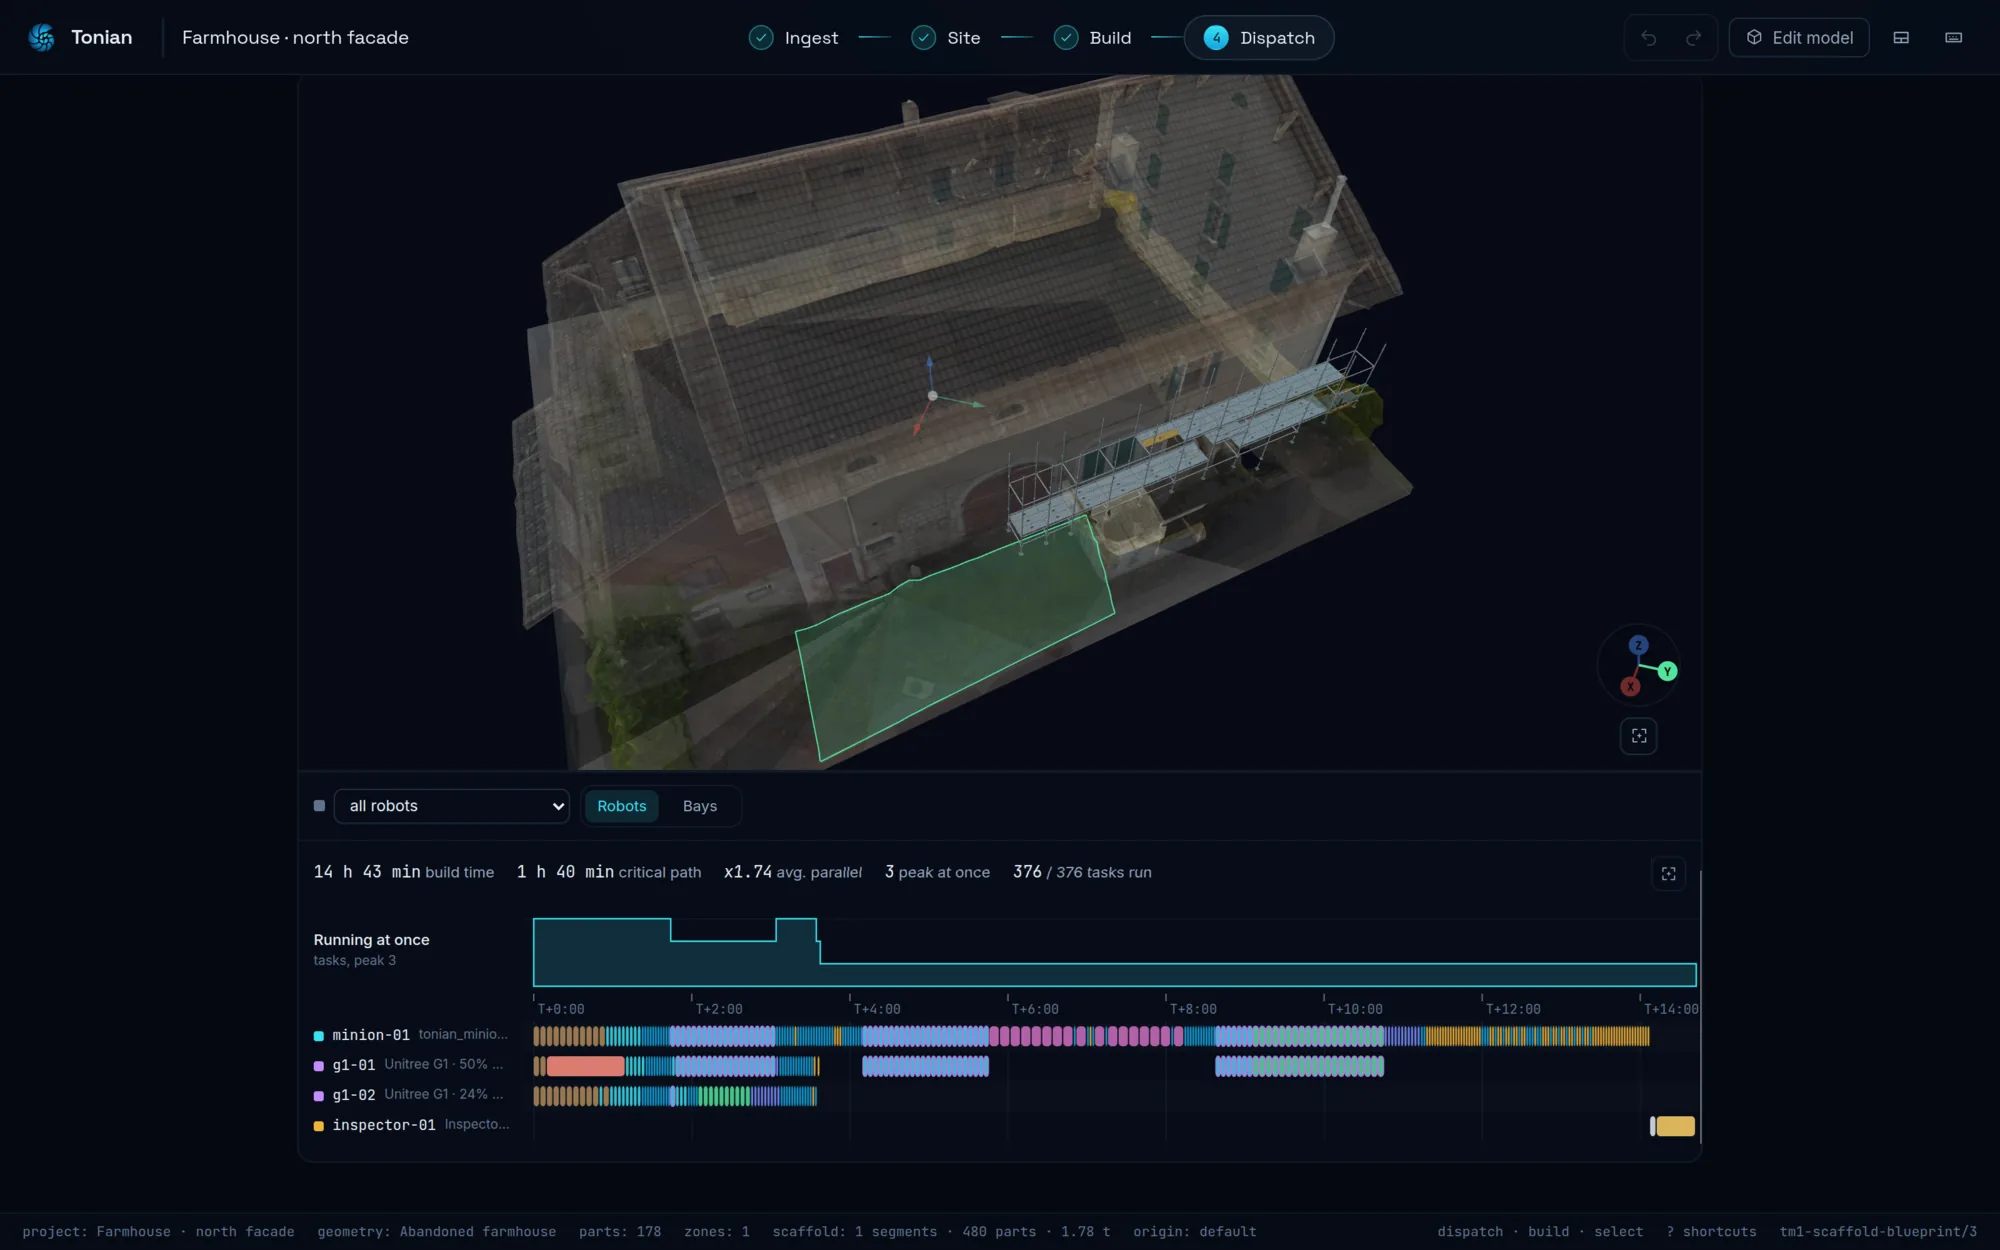2000x1250 pixels.
Task: Click origin: default in status bar
Action: (1194, 1231)
